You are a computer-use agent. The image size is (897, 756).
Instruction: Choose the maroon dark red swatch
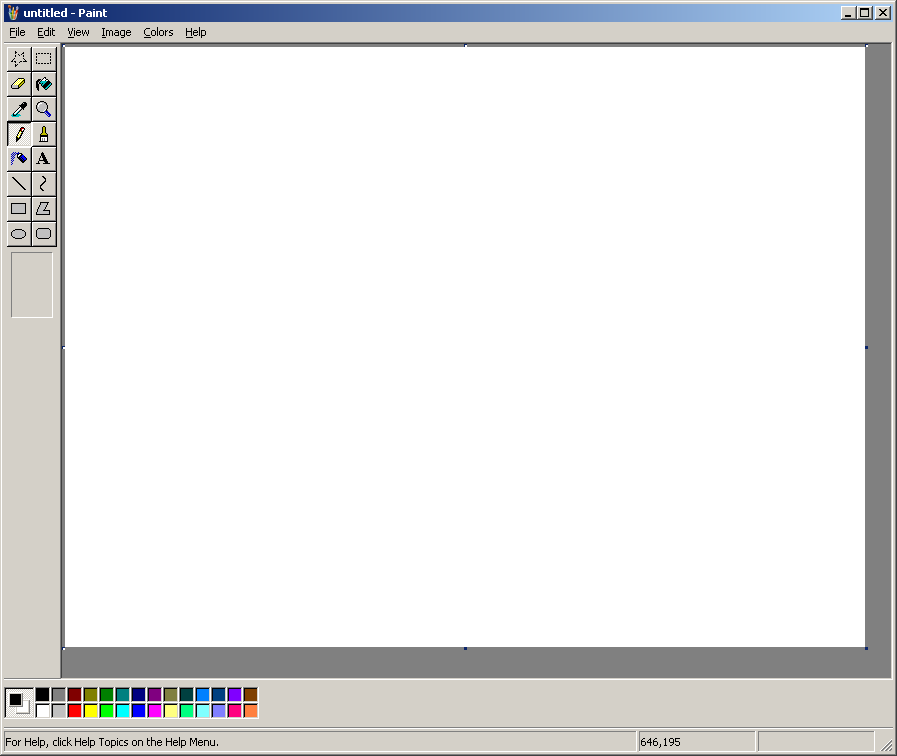pyautogui.click(x=74, y=695)
